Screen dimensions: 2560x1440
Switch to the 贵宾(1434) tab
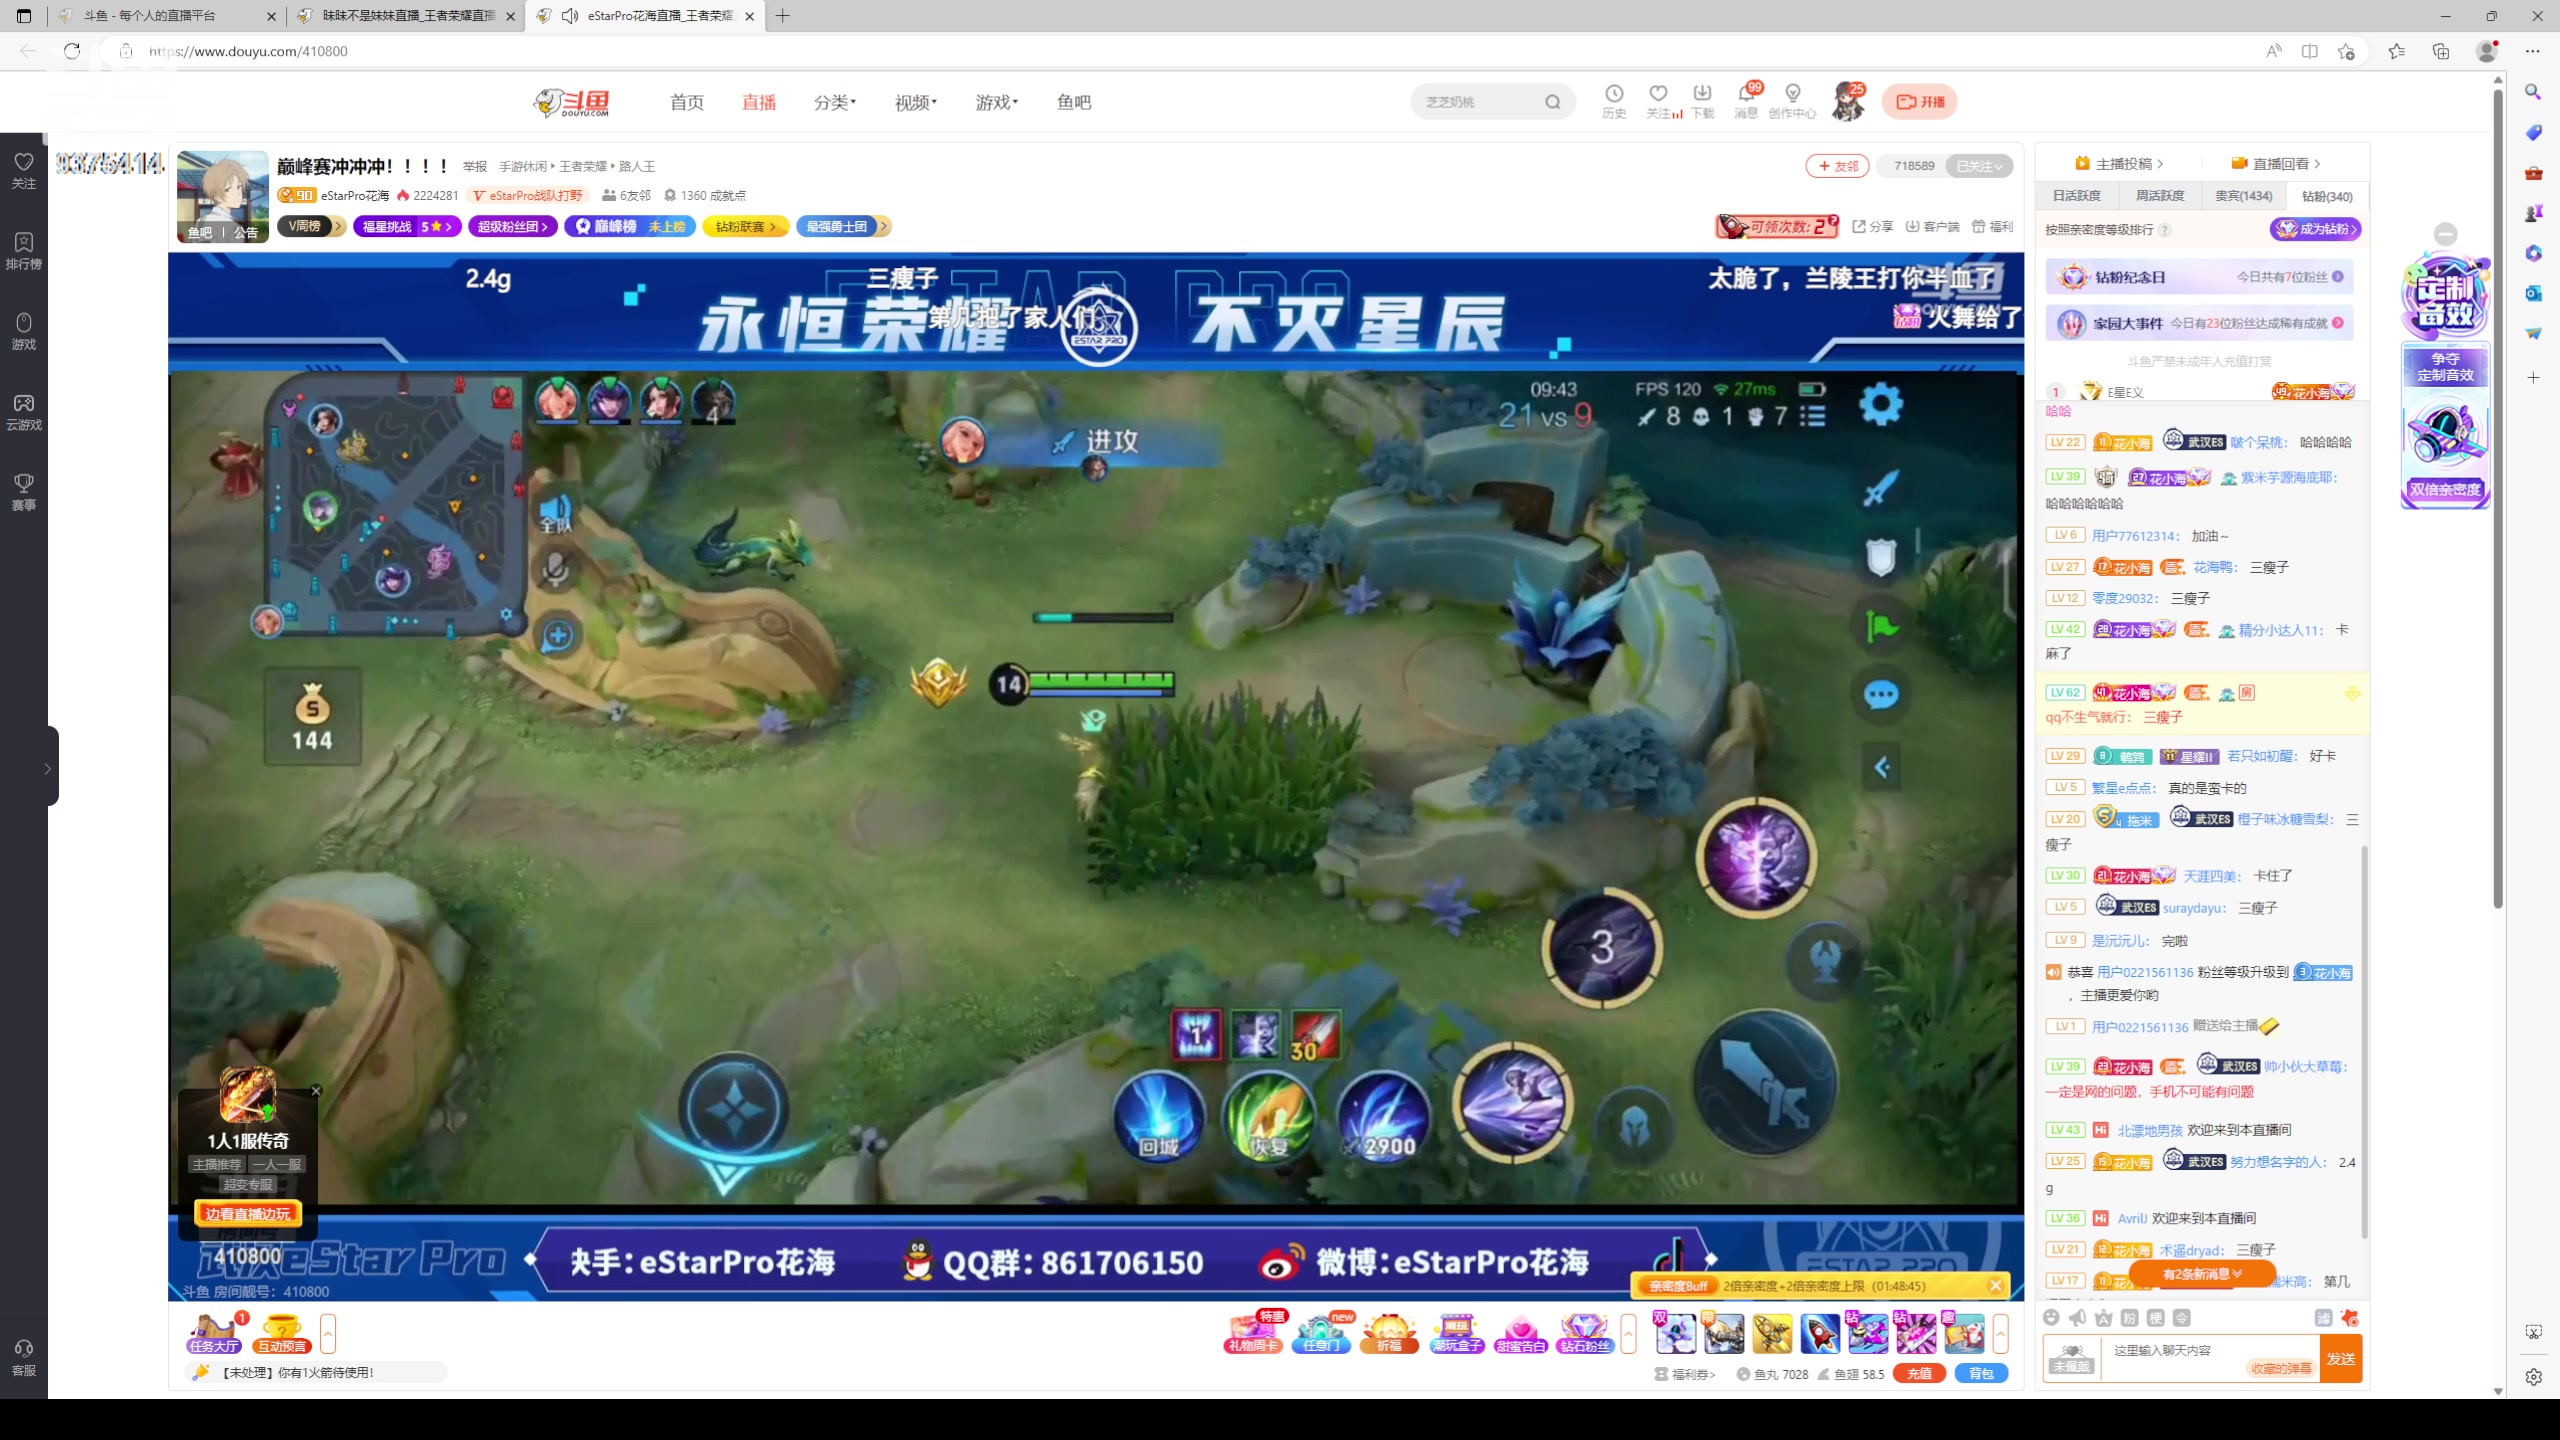[x=2243, y=196]
